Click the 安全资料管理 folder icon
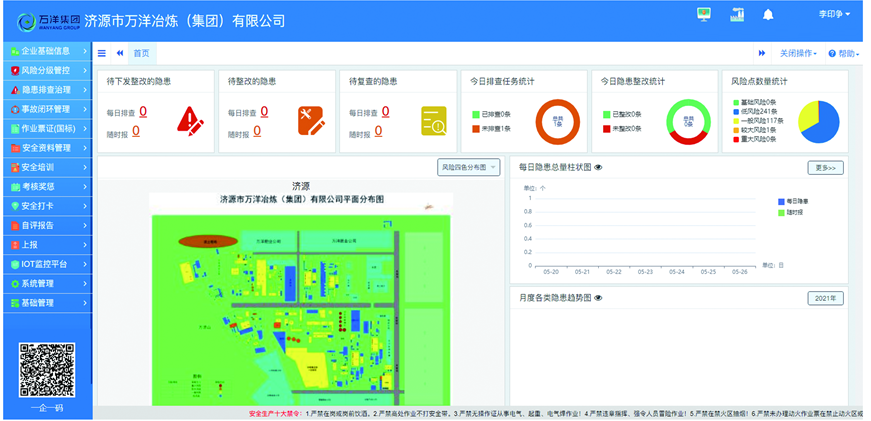The width and height of the screenshot is (871, 421). [x=15, y=148]
